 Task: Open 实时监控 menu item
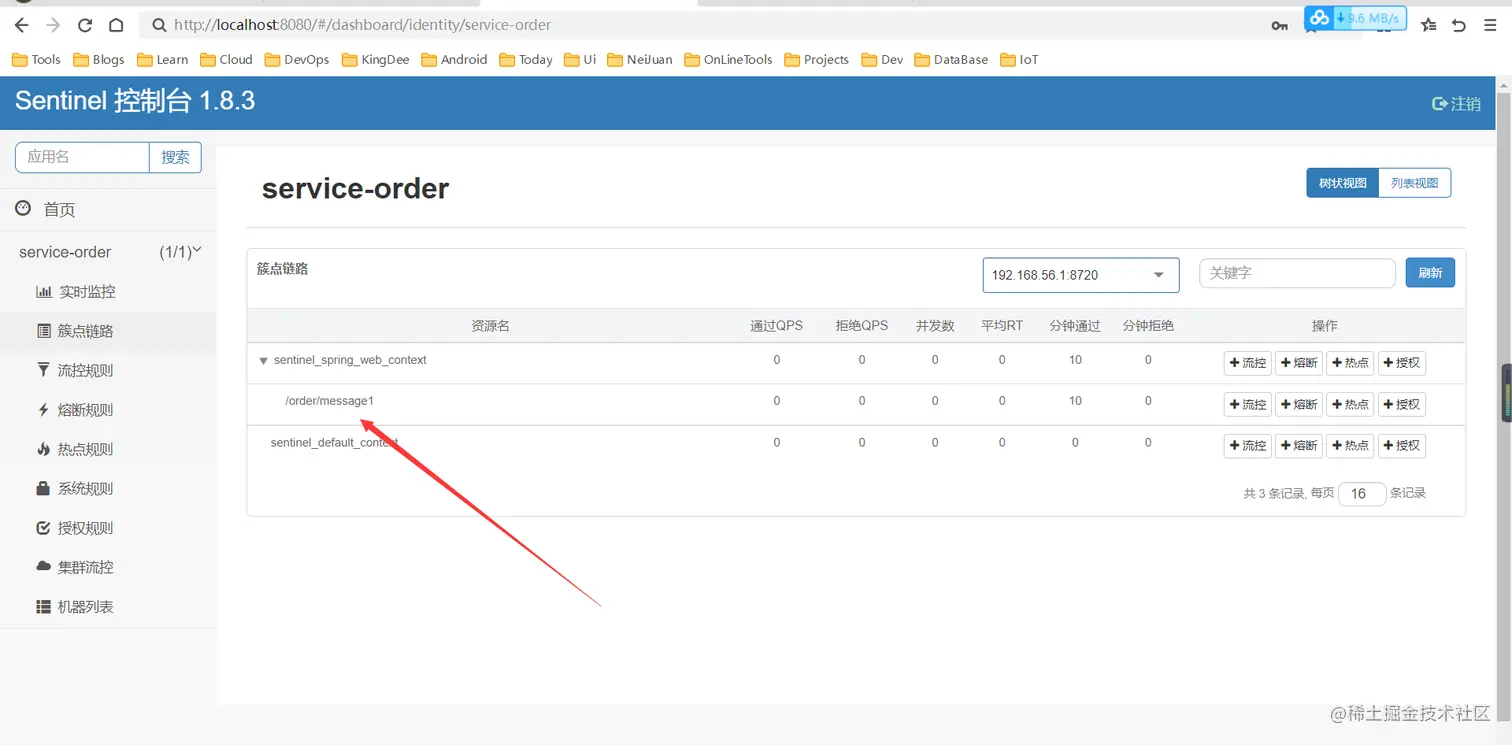tap(108, 292)
